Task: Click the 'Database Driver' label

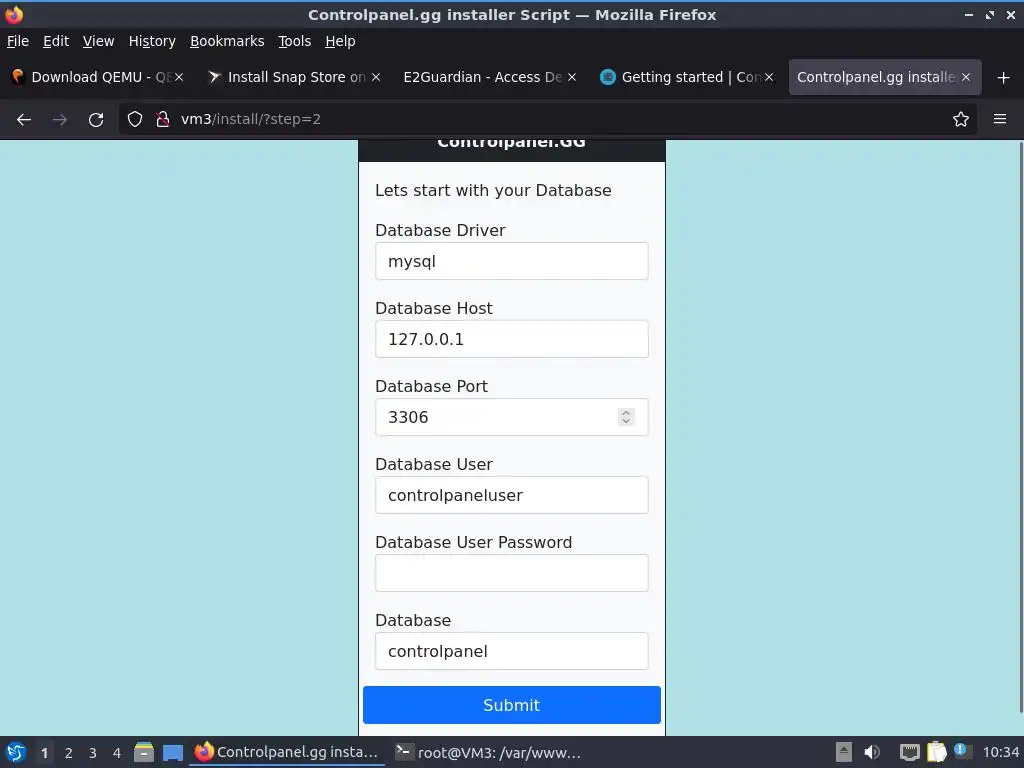Action: point(440,231)
